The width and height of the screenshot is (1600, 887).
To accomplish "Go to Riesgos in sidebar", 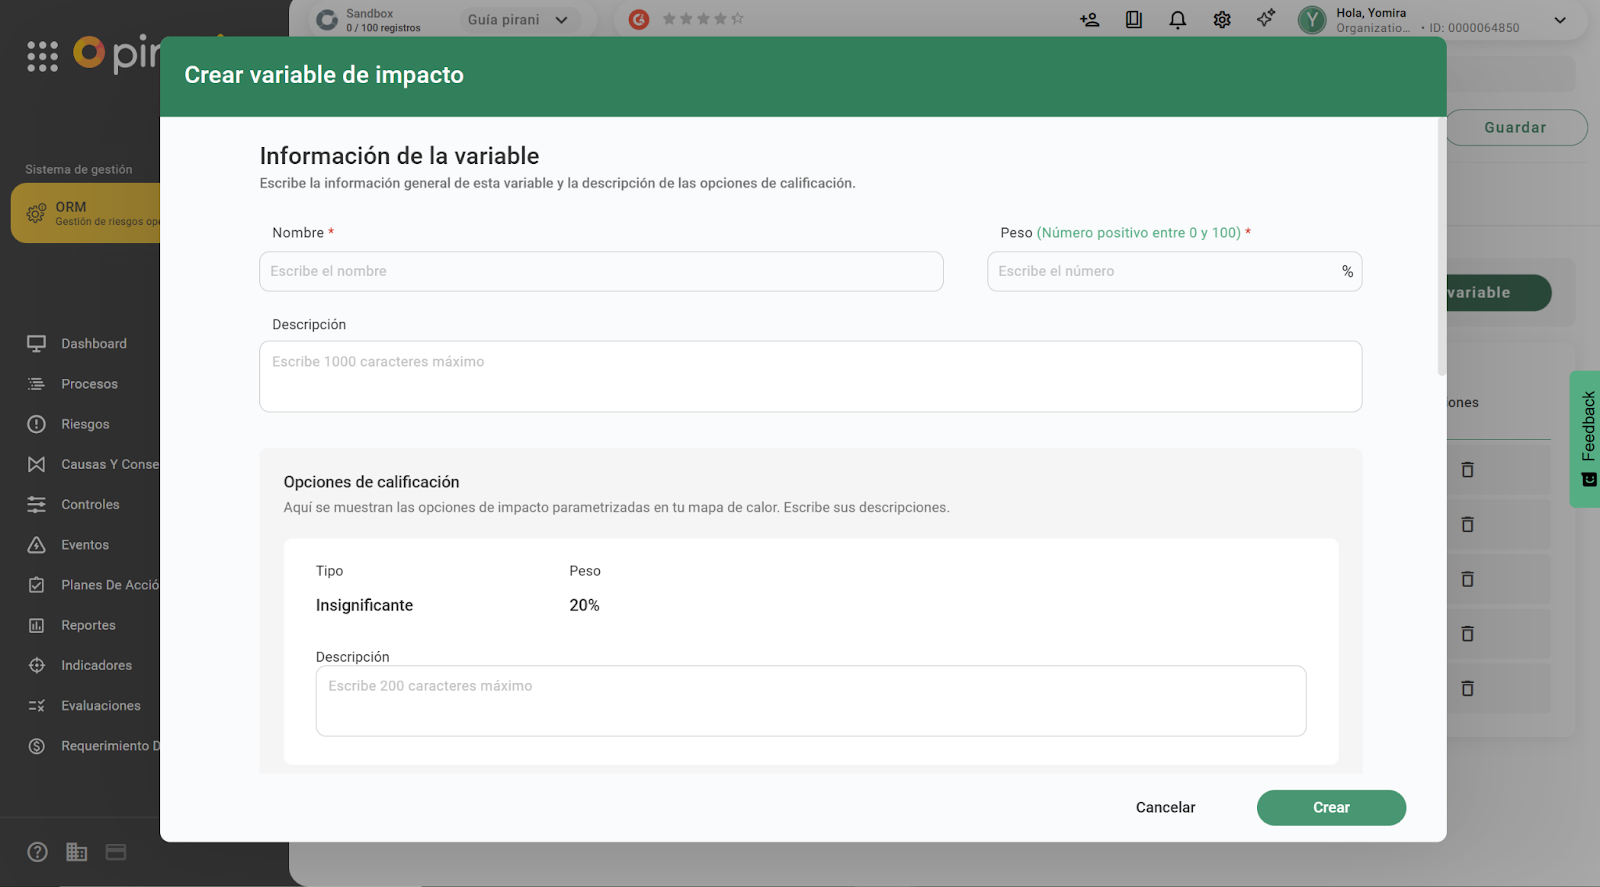I will pyautogui.click(x=85, y=424).
